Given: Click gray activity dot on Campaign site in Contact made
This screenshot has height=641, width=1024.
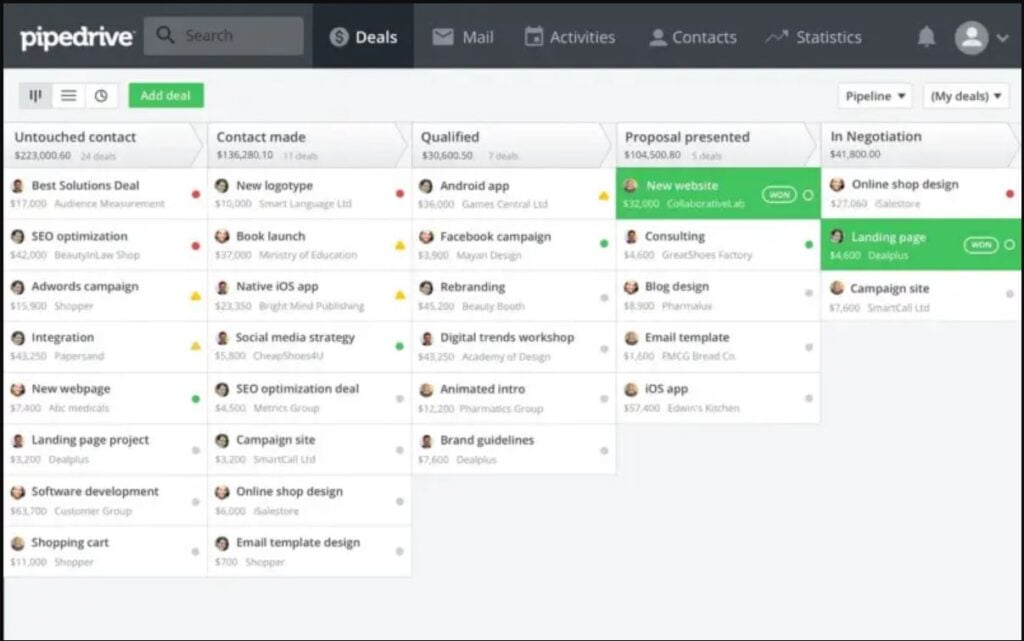Looking at the screenshot, I should (400, 450).
